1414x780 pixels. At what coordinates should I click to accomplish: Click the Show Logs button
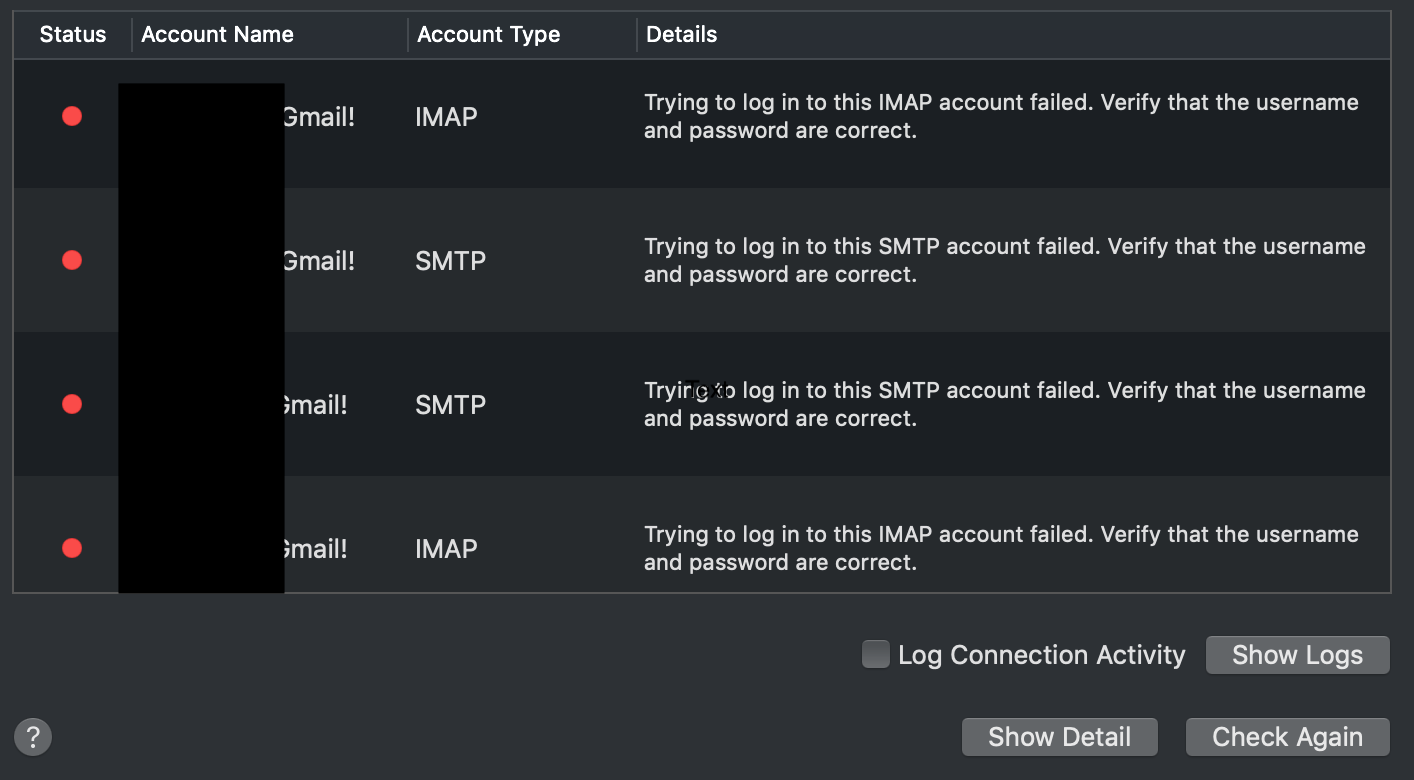(1297, 655)
